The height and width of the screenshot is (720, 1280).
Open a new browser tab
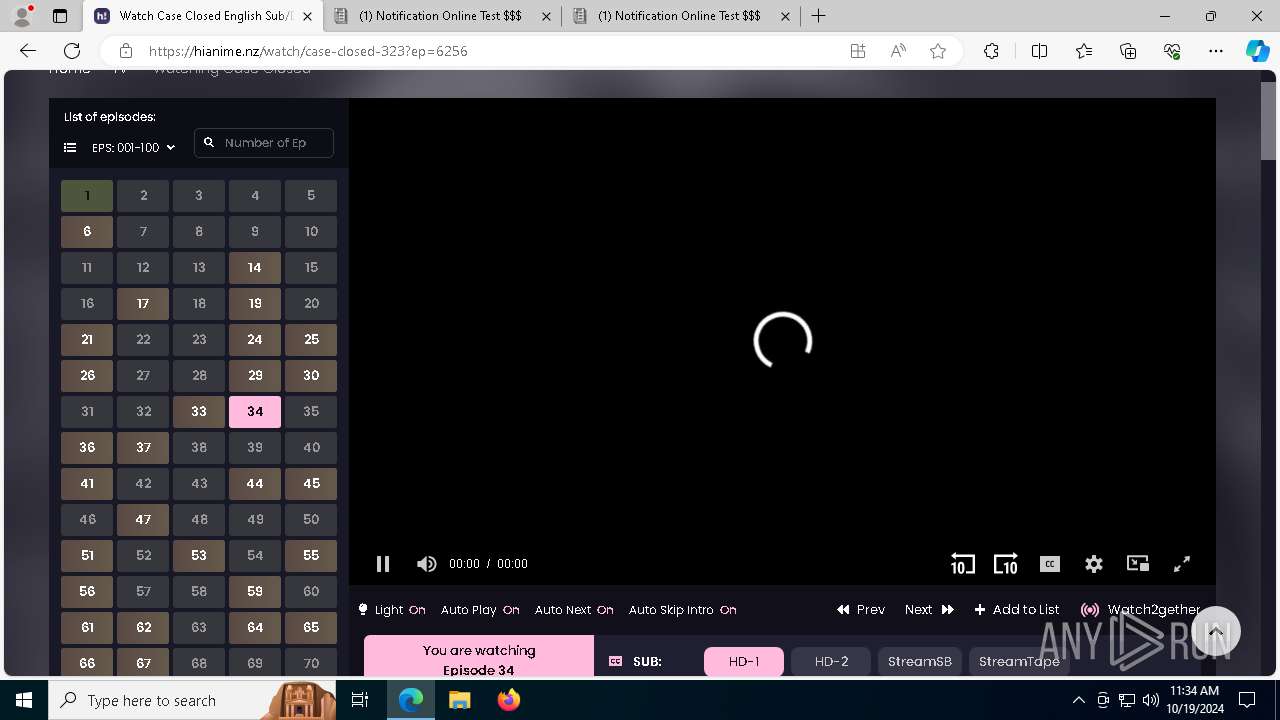coord(818,16)
